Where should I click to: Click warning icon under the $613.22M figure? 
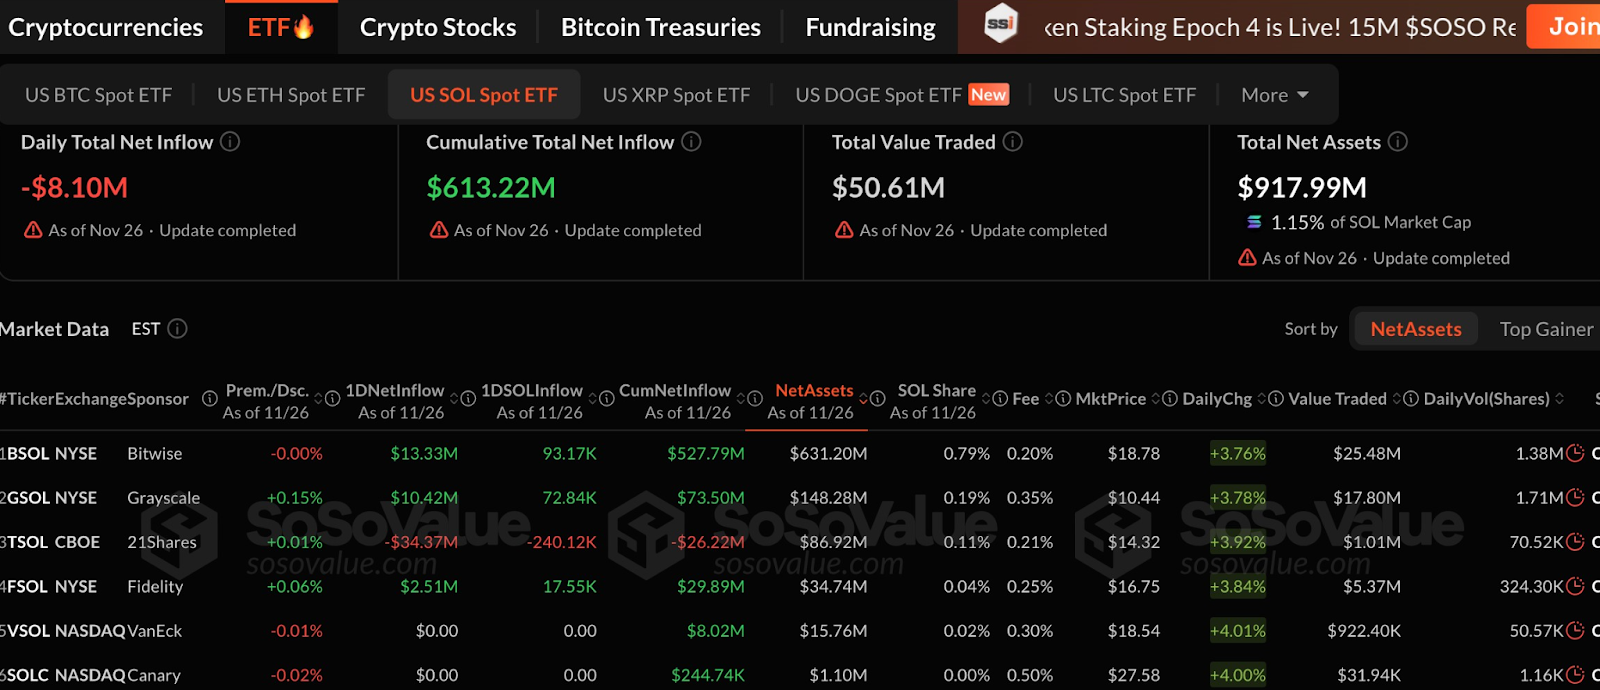(x=439, y=230)
